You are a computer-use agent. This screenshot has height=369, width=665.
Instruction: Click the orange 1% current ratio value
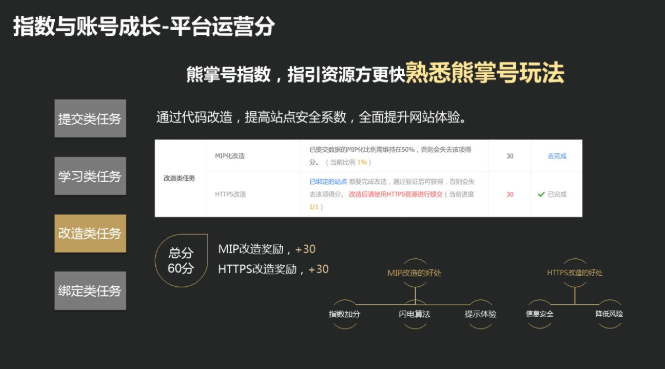(362, 162)
